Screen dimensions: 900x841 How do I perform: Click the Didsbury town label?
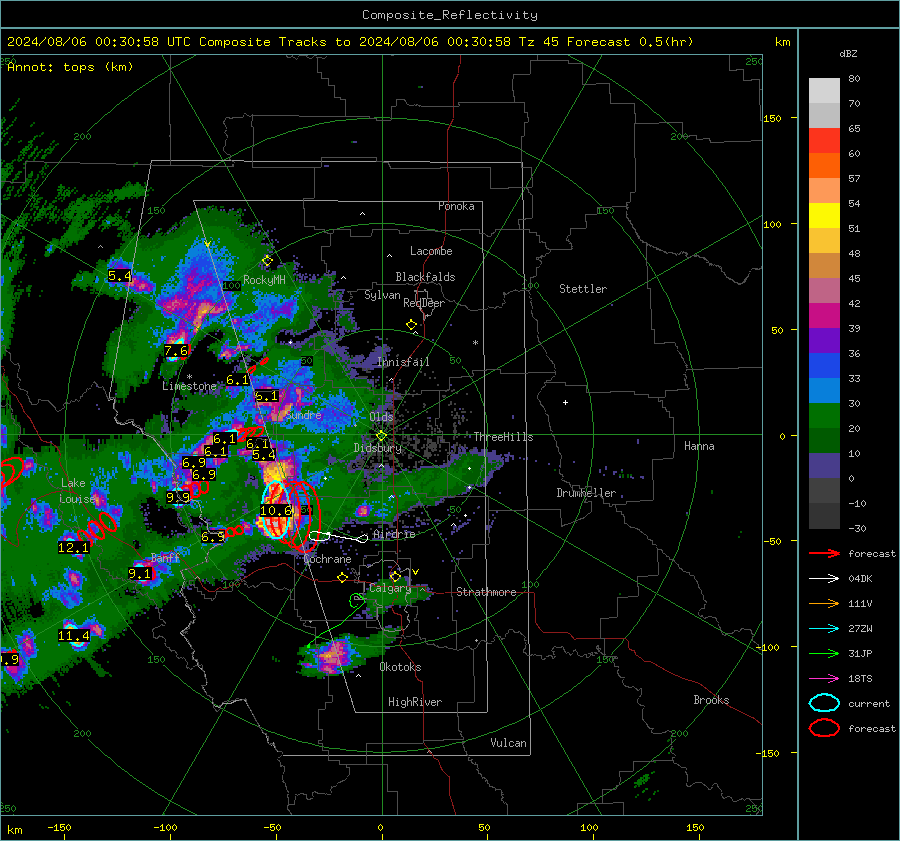tap(377, 448)
